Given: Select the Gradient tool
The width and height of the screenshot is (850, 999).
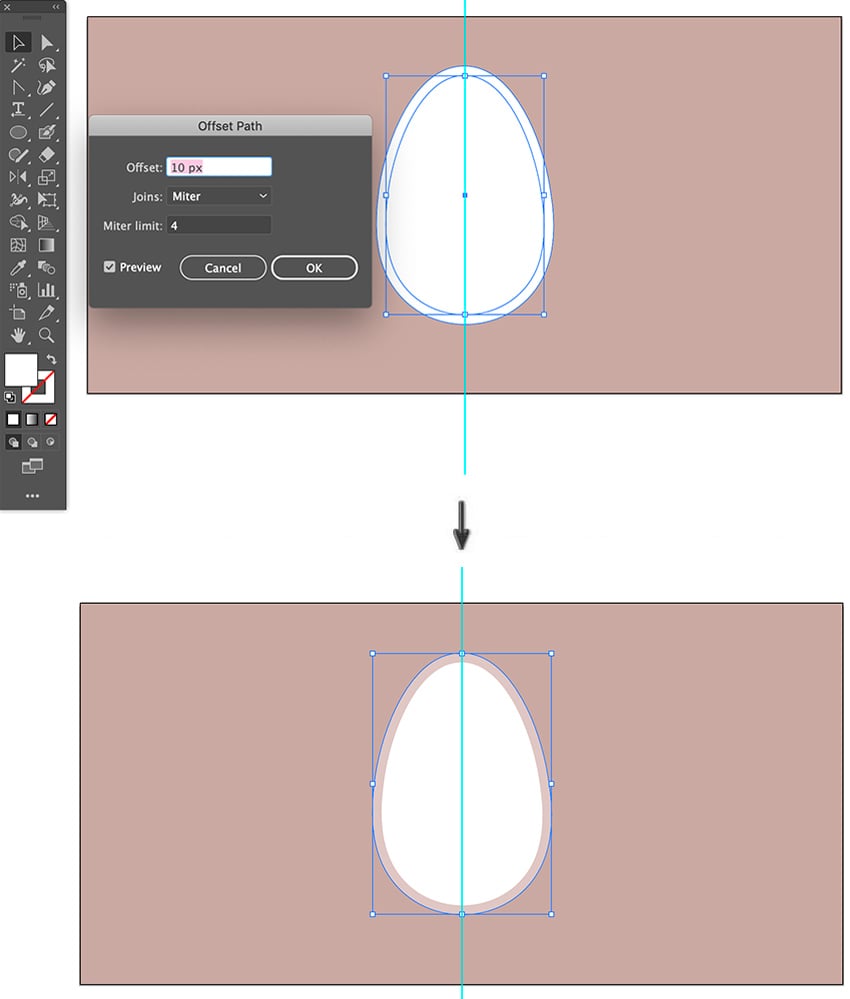Looking at the screenshot, I should tap(47, 245).
